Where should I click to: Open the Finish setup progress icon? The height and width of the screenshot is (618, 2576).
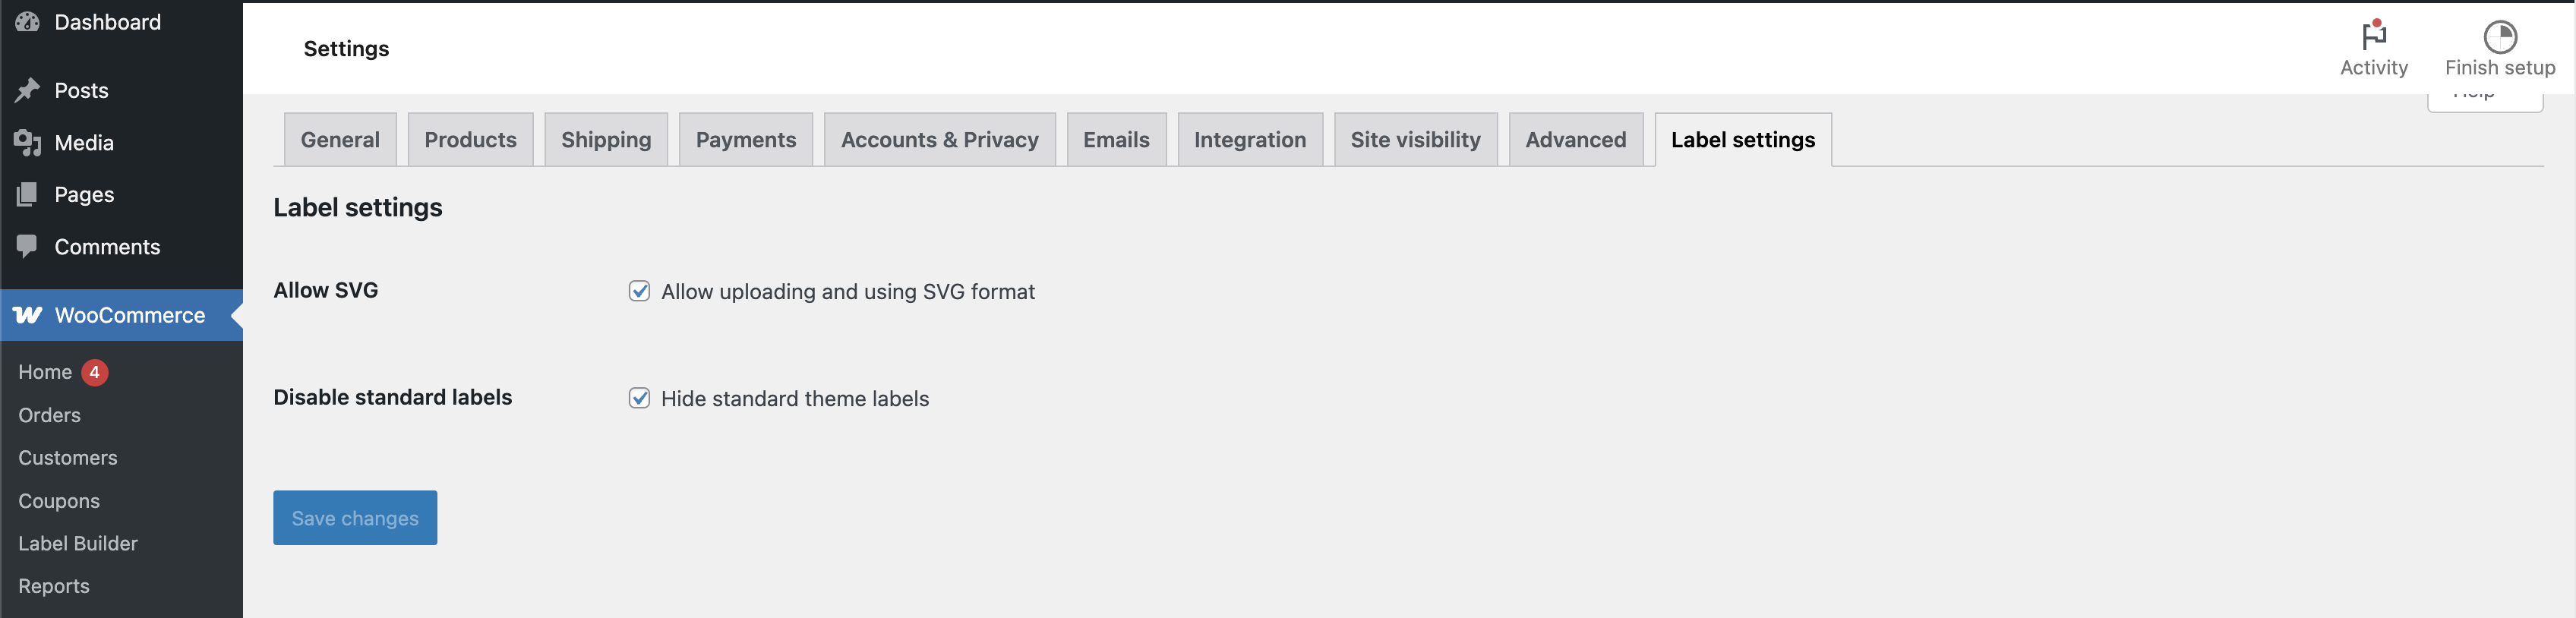[x=2499, y=37]
